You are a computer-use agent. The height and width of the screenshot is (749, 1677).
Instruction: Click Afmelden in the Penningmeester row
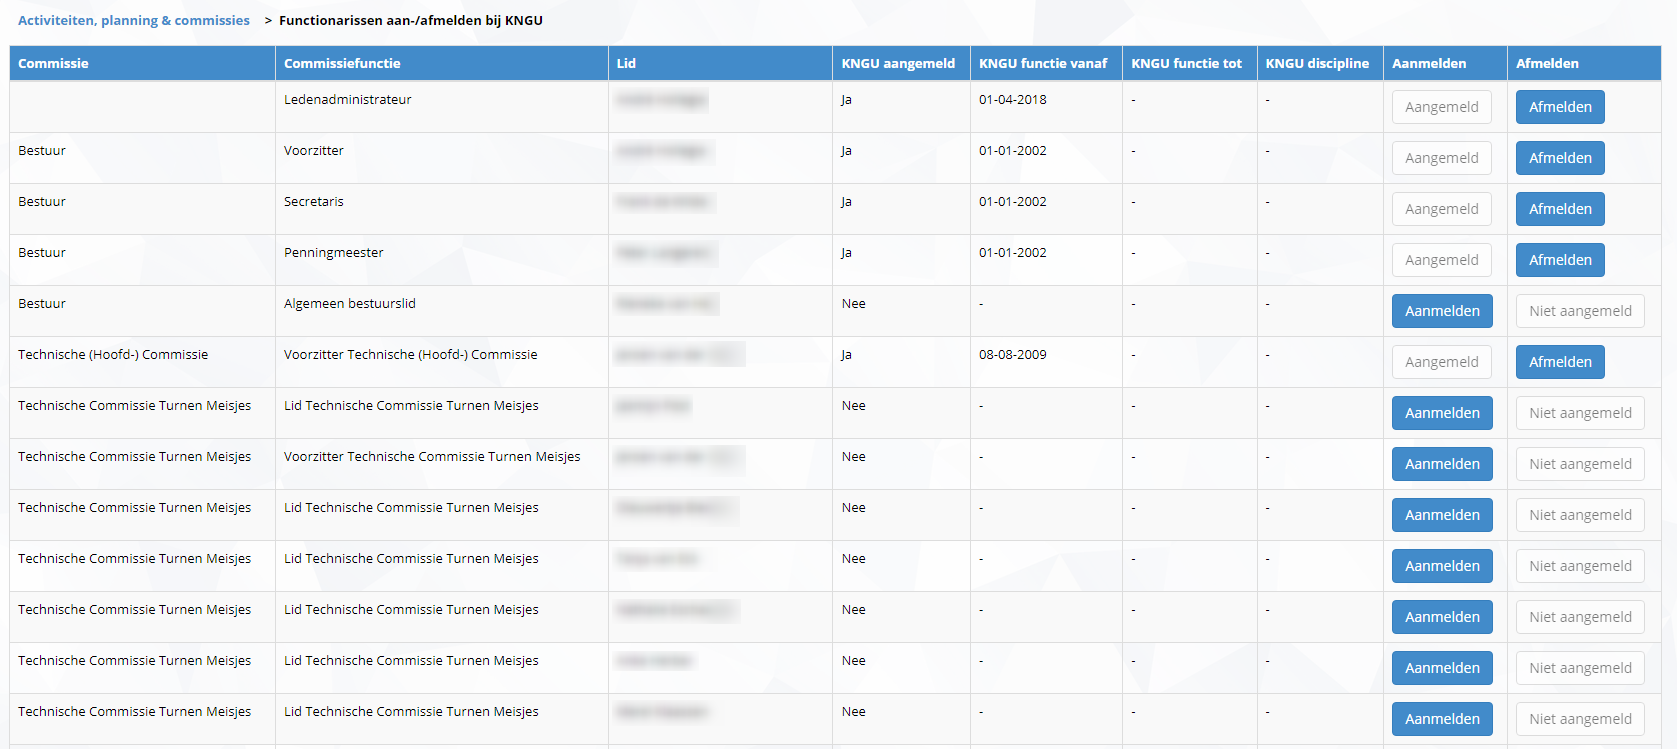[1559, 260]
